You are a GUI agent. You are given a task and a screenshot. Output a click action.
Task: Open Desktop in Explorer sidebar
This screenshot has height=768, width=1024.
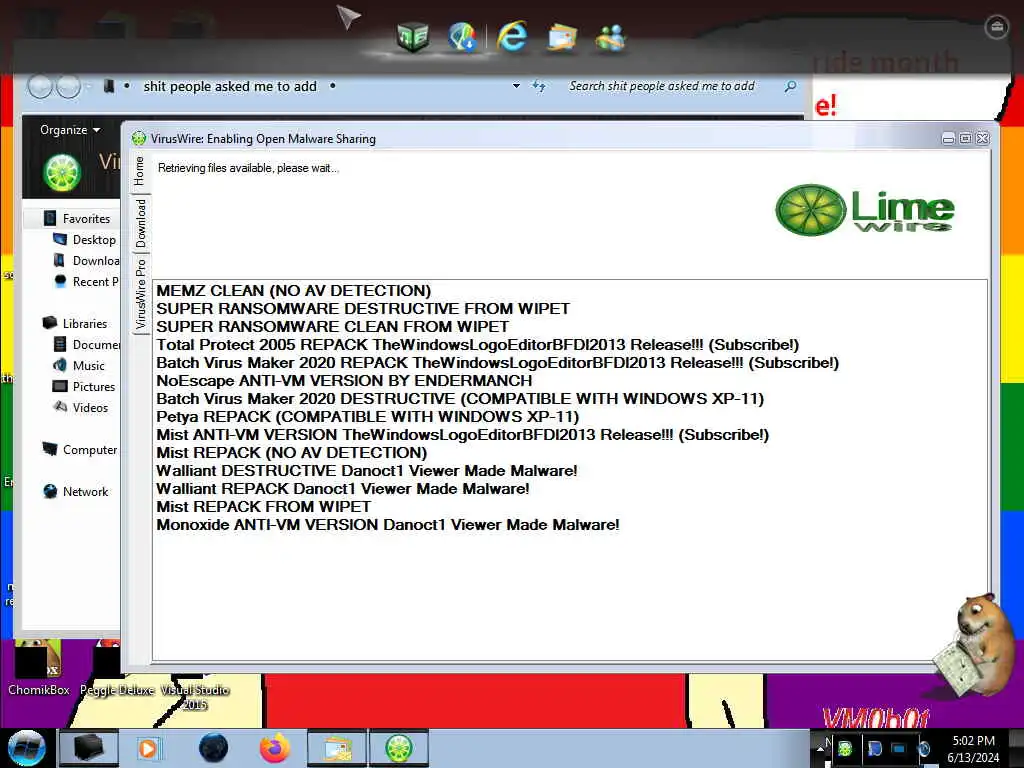[x=84, y=240]
